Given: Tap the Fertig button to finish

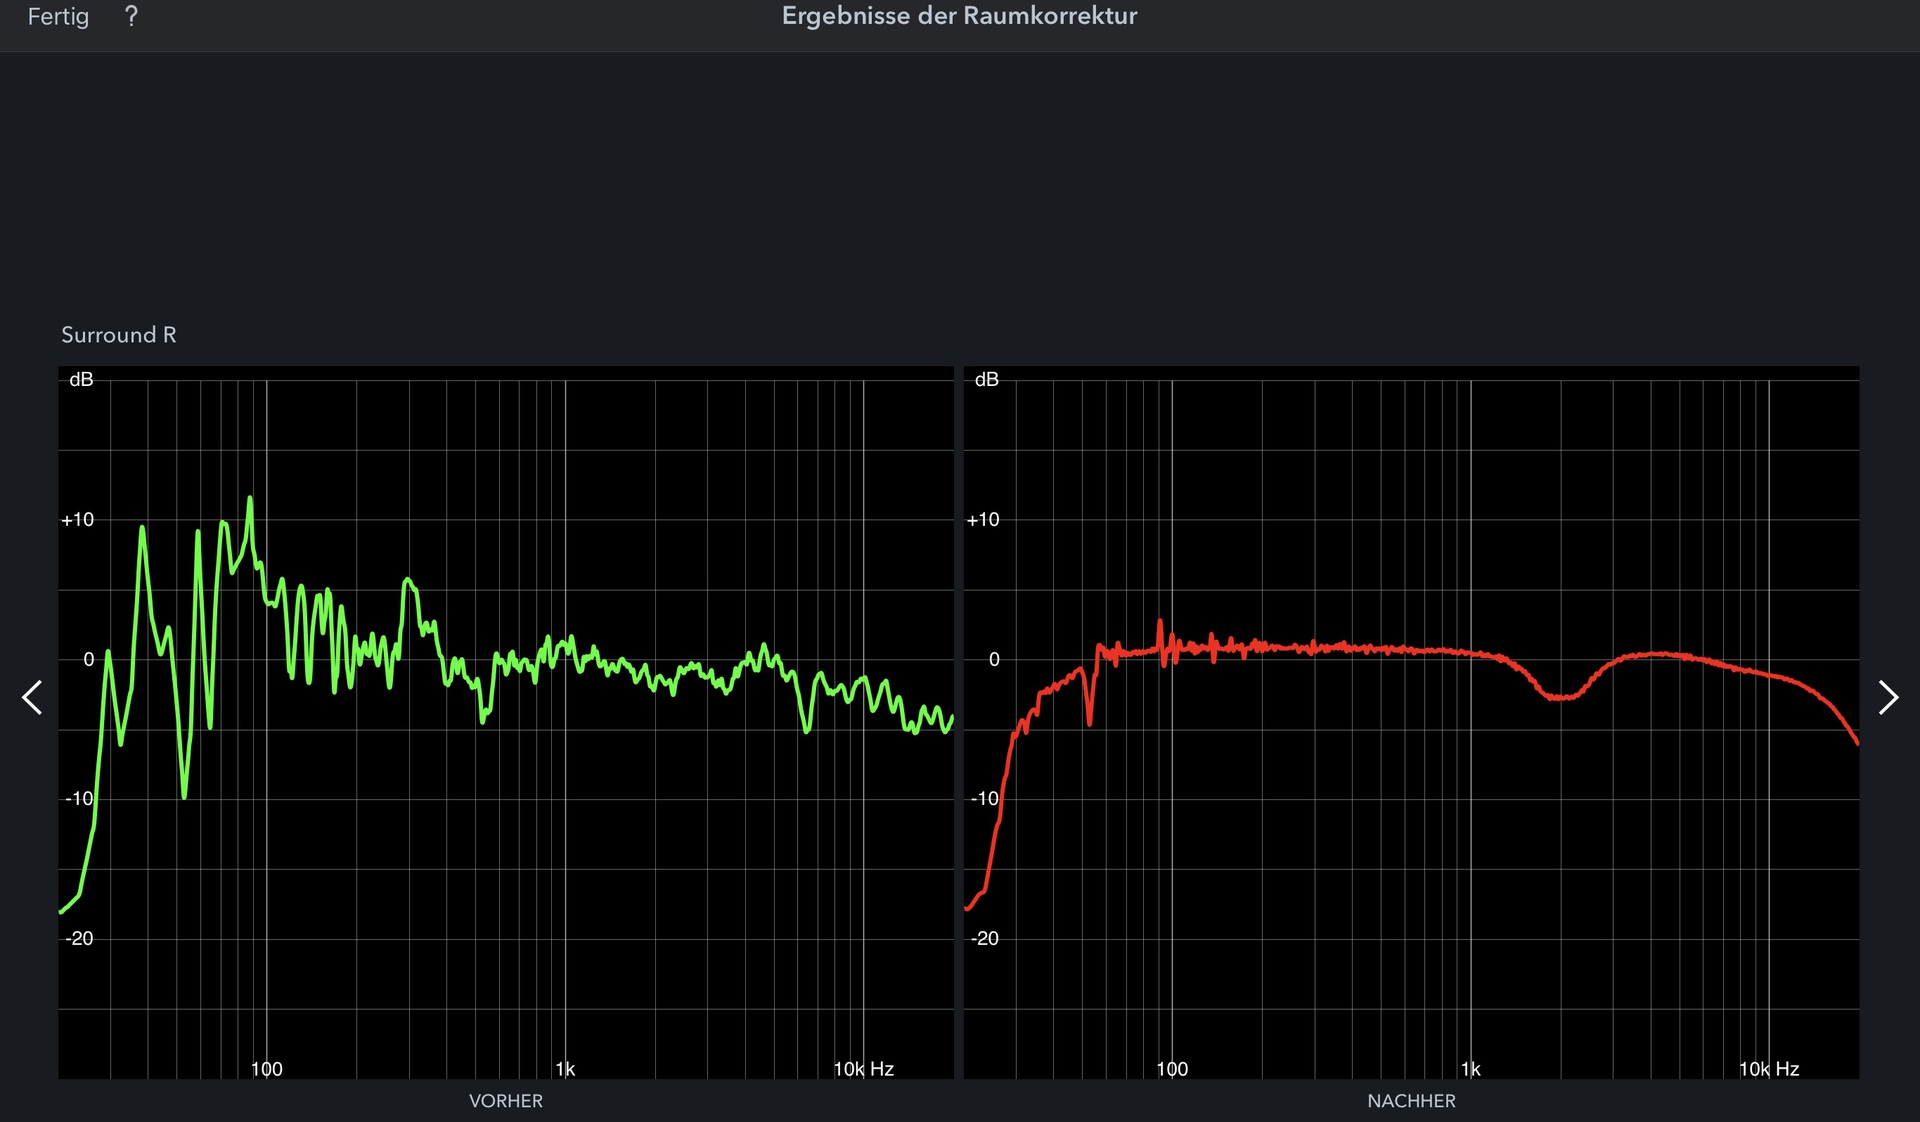Looking at the screenshot, I should point(58,17).
